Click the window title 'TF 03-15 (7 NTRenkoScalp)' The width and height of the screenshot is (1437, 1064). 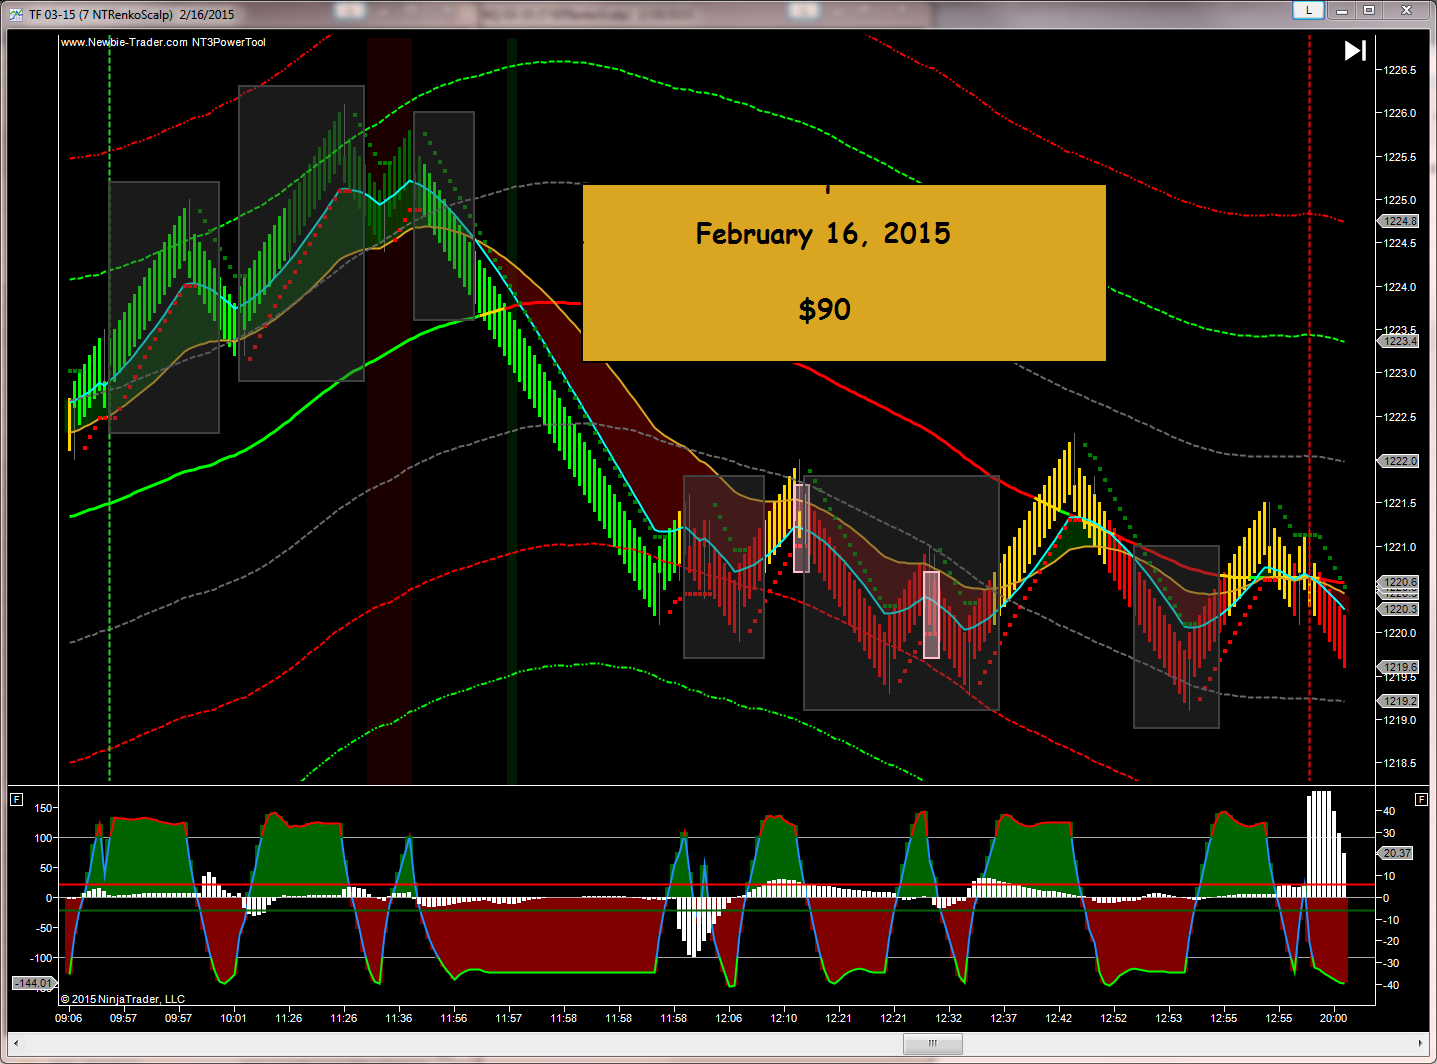click(100, 14)
